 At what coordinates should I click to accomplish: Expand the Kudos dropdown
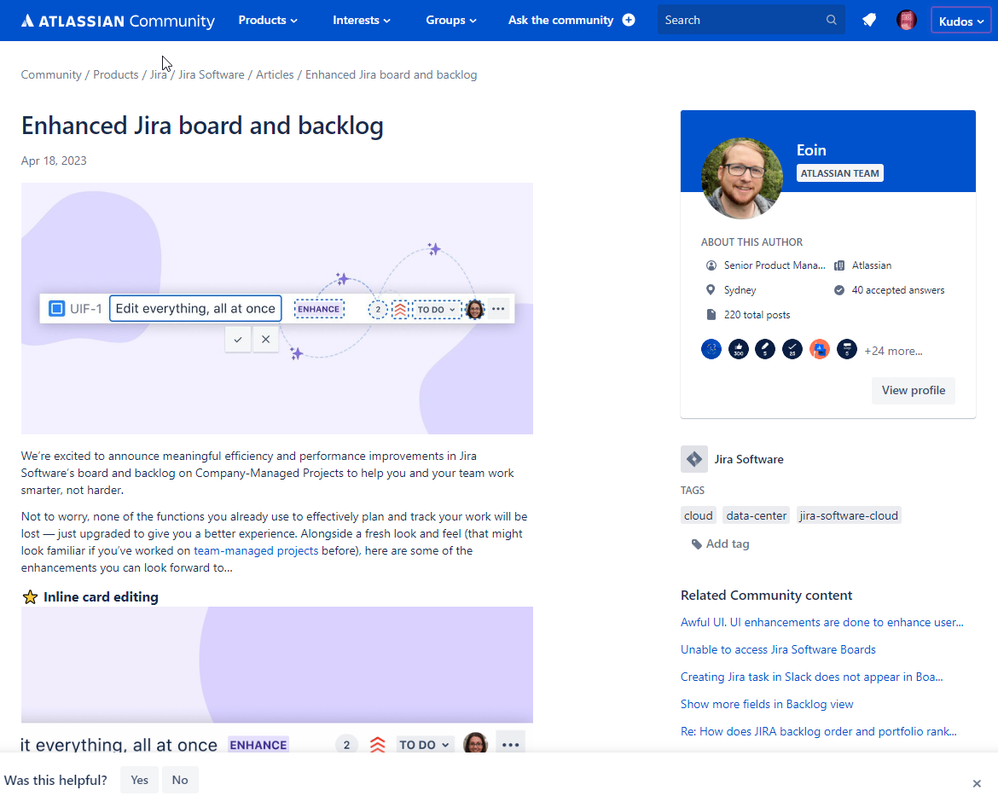coord(960,21)
